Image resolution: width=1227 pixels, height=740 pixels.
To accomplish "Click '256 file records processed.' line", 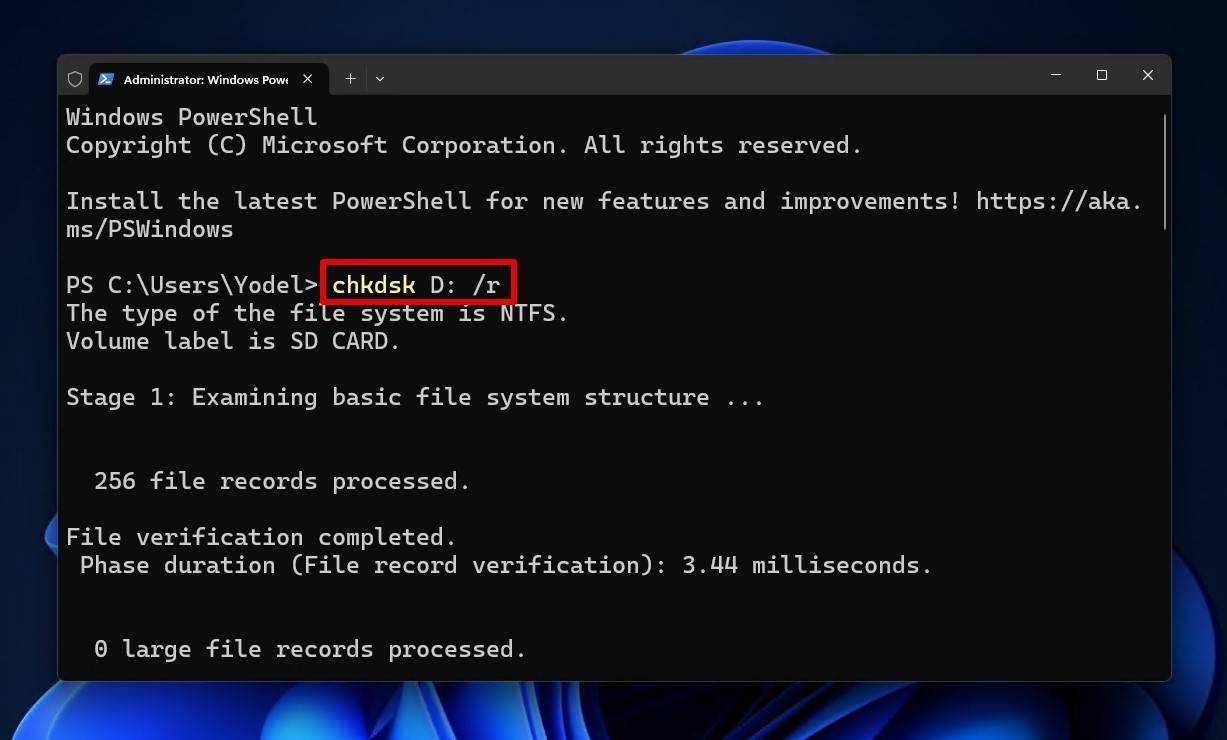I will pos(282,481).
